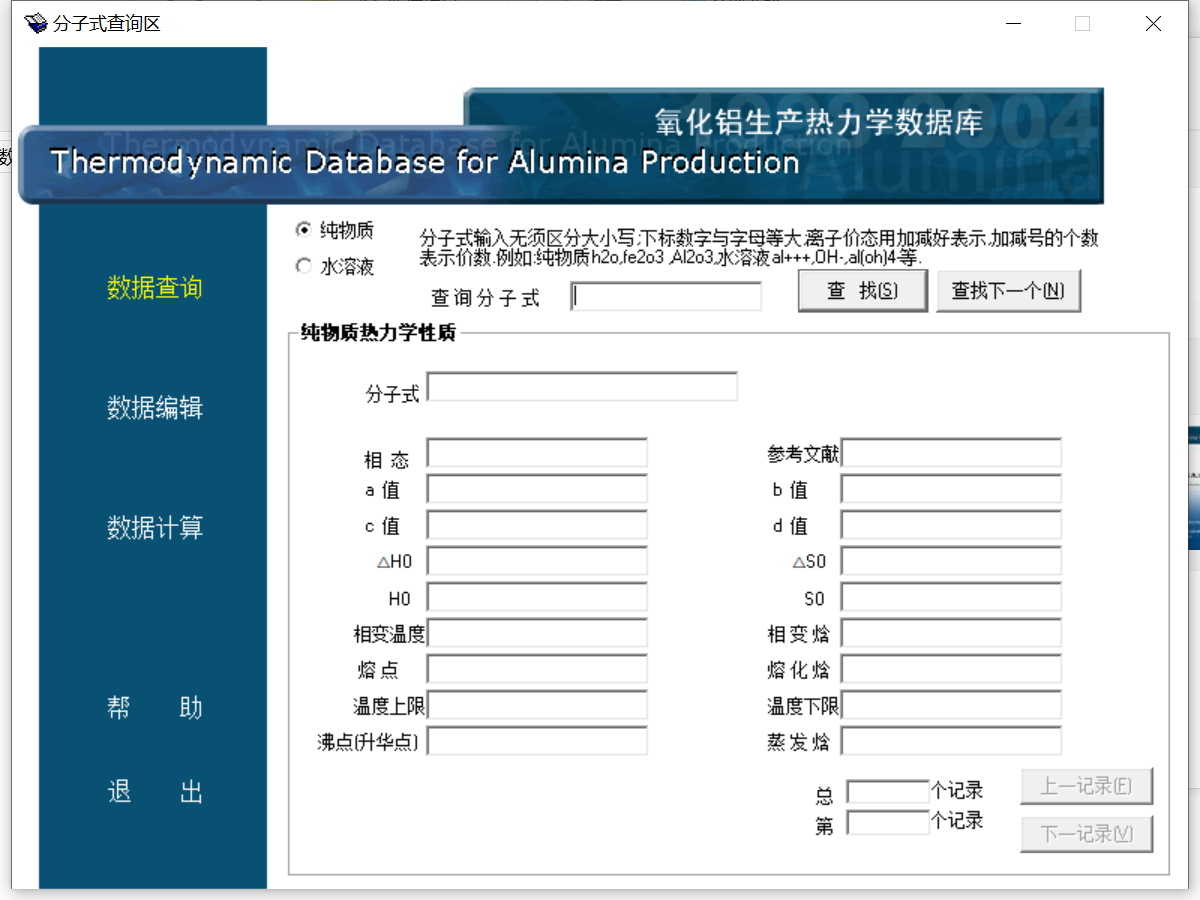Close the 分子式查询区 window
The image size is (1200, 900).
[x=1153, y=24]
